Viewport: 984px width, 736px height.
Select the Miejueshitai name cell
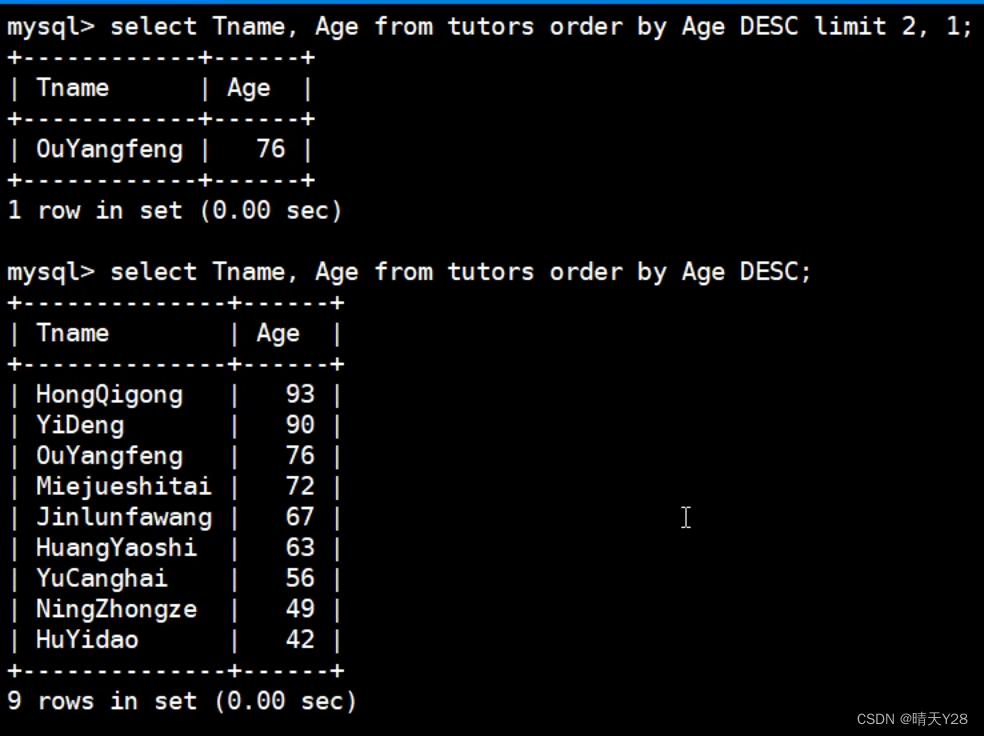[124, 488]
